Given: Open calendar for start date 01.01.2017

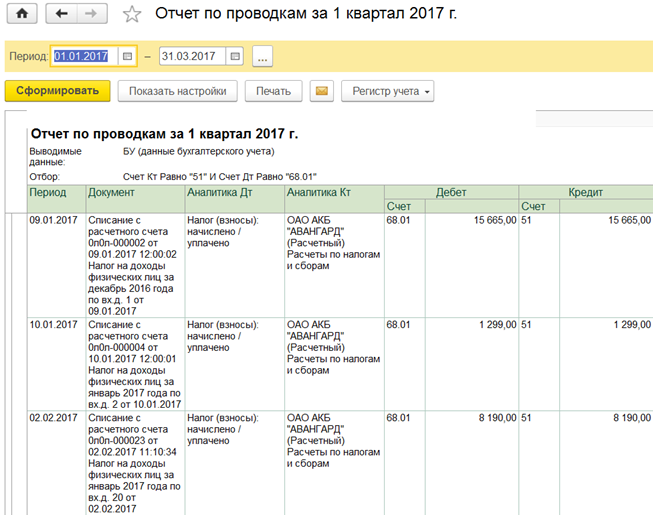Looking at the screenshot, I should pyautogui.click(x=128, y=56).
